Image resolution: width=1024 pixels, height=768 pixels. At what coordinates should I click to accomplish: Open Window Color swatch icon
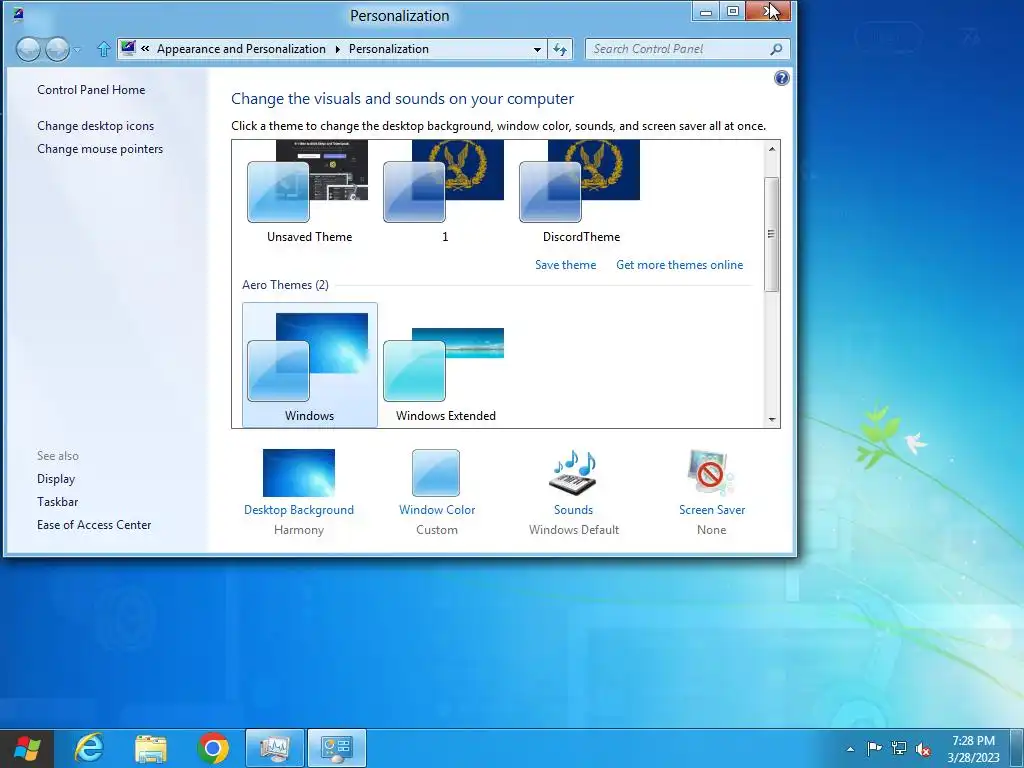coord(436,473)
